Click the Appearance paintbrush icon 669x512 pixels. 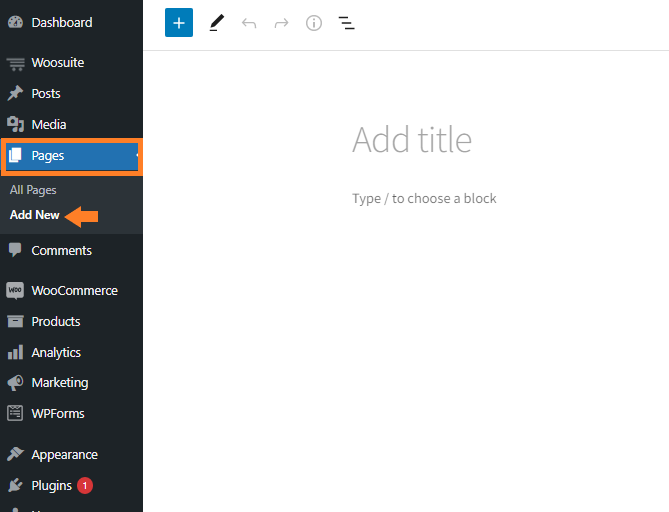click(15, 454)
